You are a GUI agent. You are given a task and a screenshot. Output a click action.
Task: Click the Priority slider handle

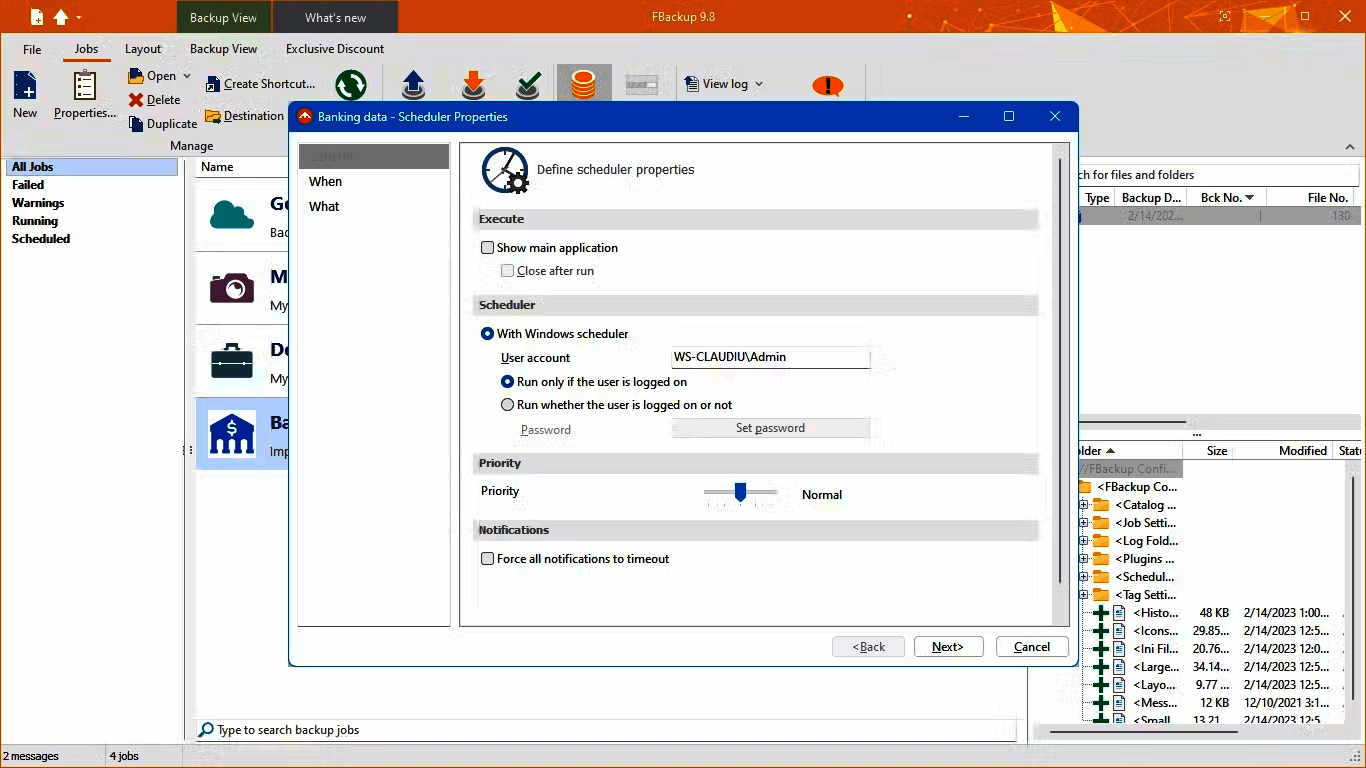coord(740,492)
